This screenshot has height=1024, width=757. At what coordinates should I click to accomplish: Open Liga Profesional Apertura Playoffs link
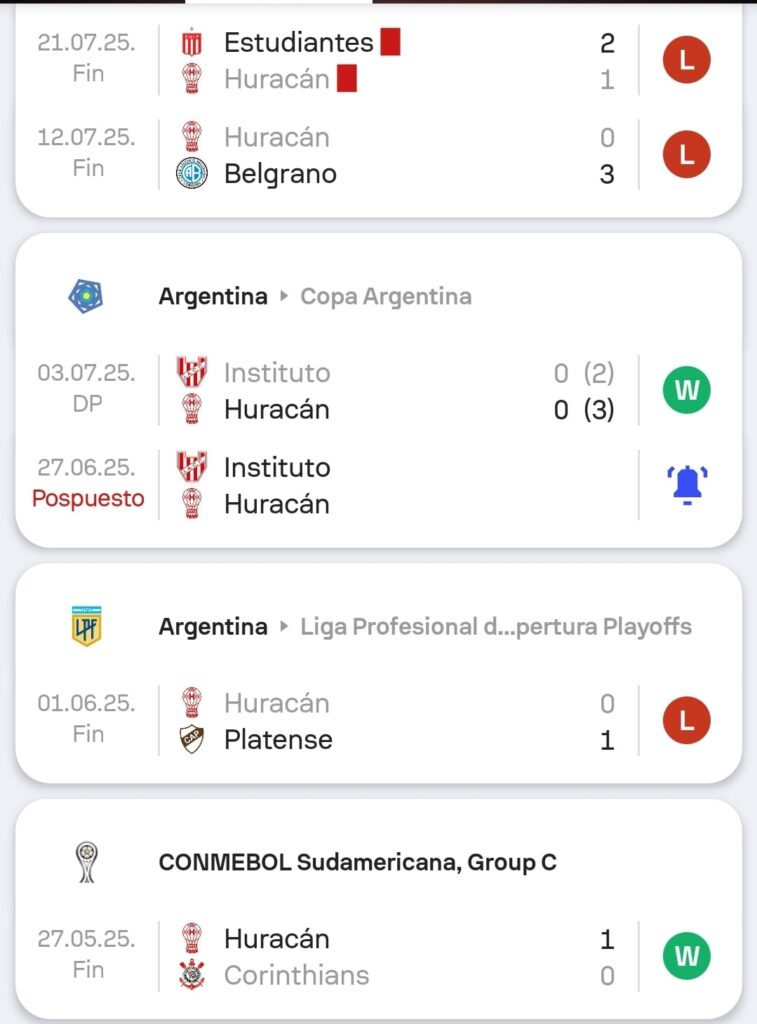[496, 627]
